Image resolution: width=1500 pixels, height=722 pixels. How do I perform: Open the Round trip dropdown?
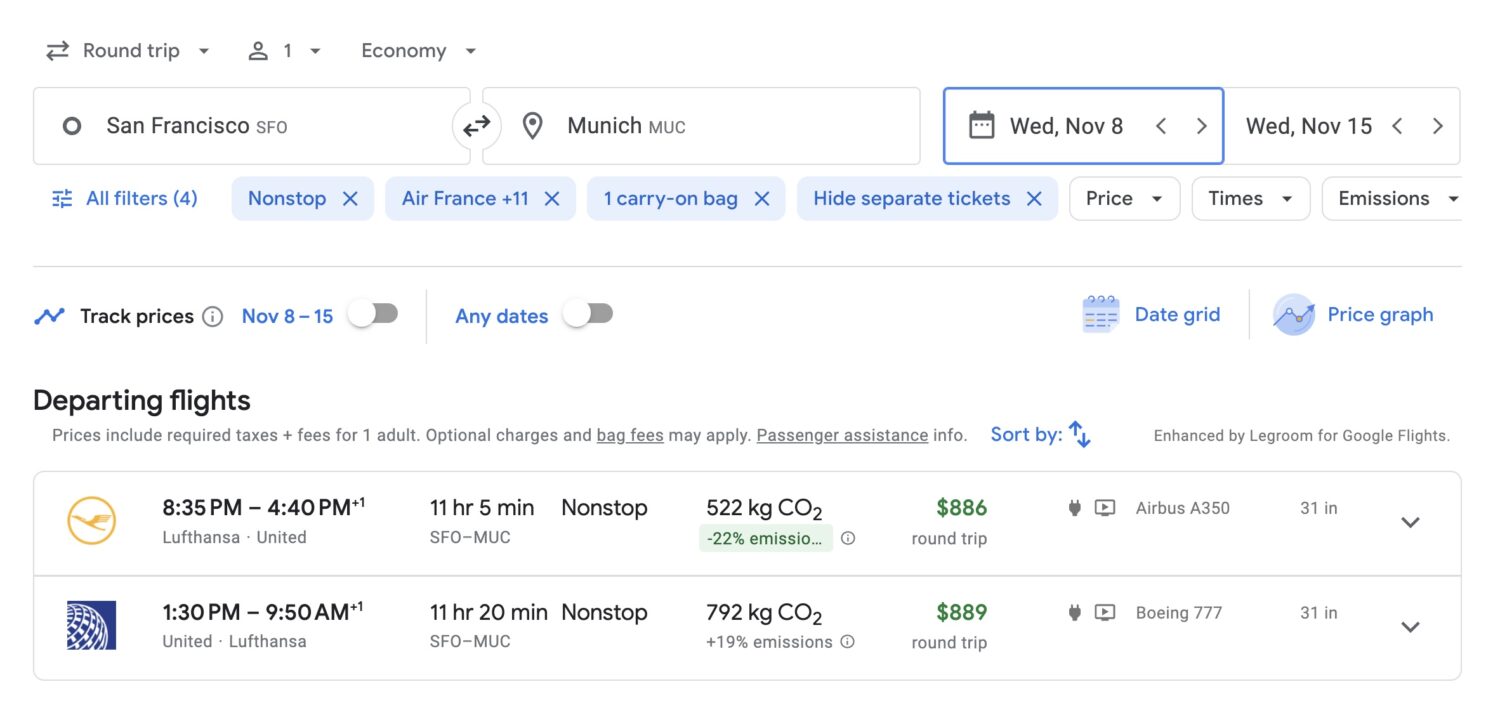point(128,50)
